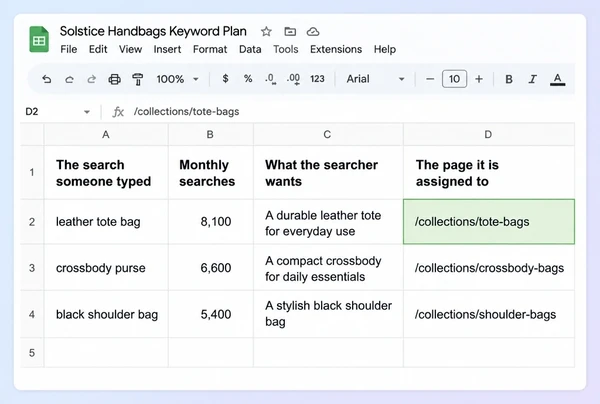This screenshot has width=600, height=404.
Task: Click the Undo arrow in toolbar
Action: tap(47, 79)
